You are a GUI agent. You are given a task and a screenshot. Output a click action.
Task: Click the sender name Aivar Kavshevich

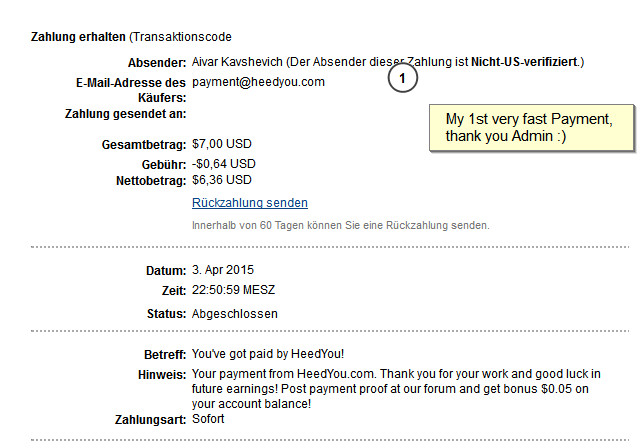click(x=244, y=63)
